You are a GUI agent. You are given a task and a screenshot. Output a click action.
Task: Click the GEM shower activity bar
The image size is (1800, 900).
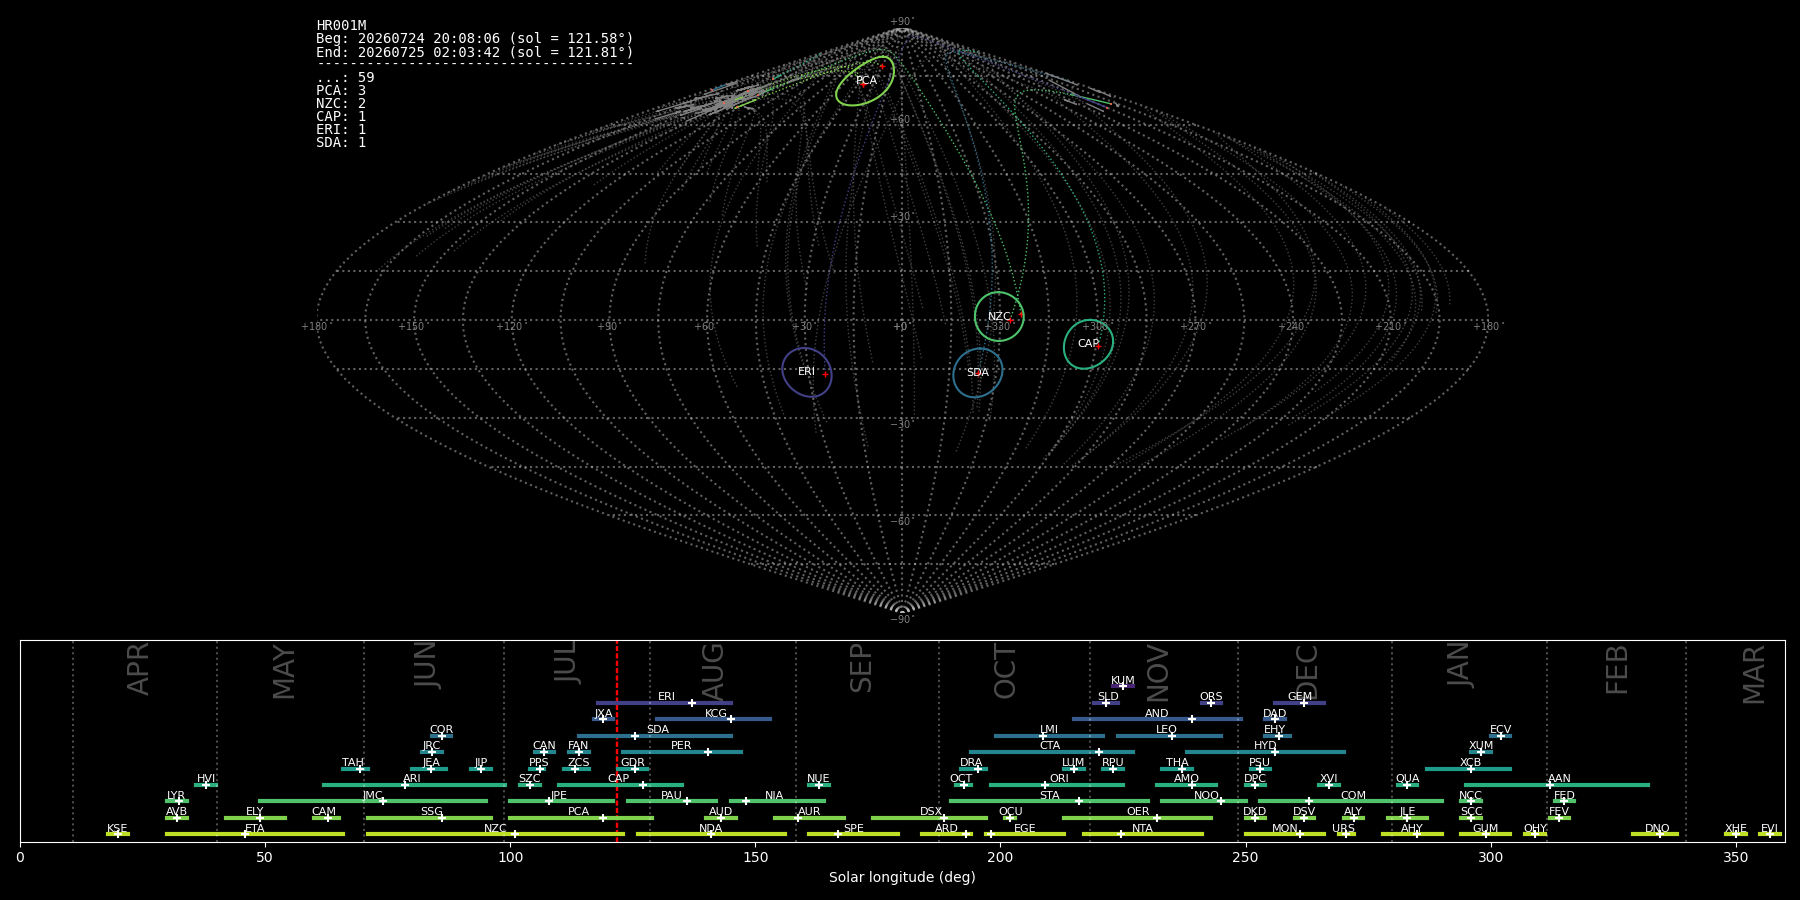pyautogui.click(x=1299, y=703)
